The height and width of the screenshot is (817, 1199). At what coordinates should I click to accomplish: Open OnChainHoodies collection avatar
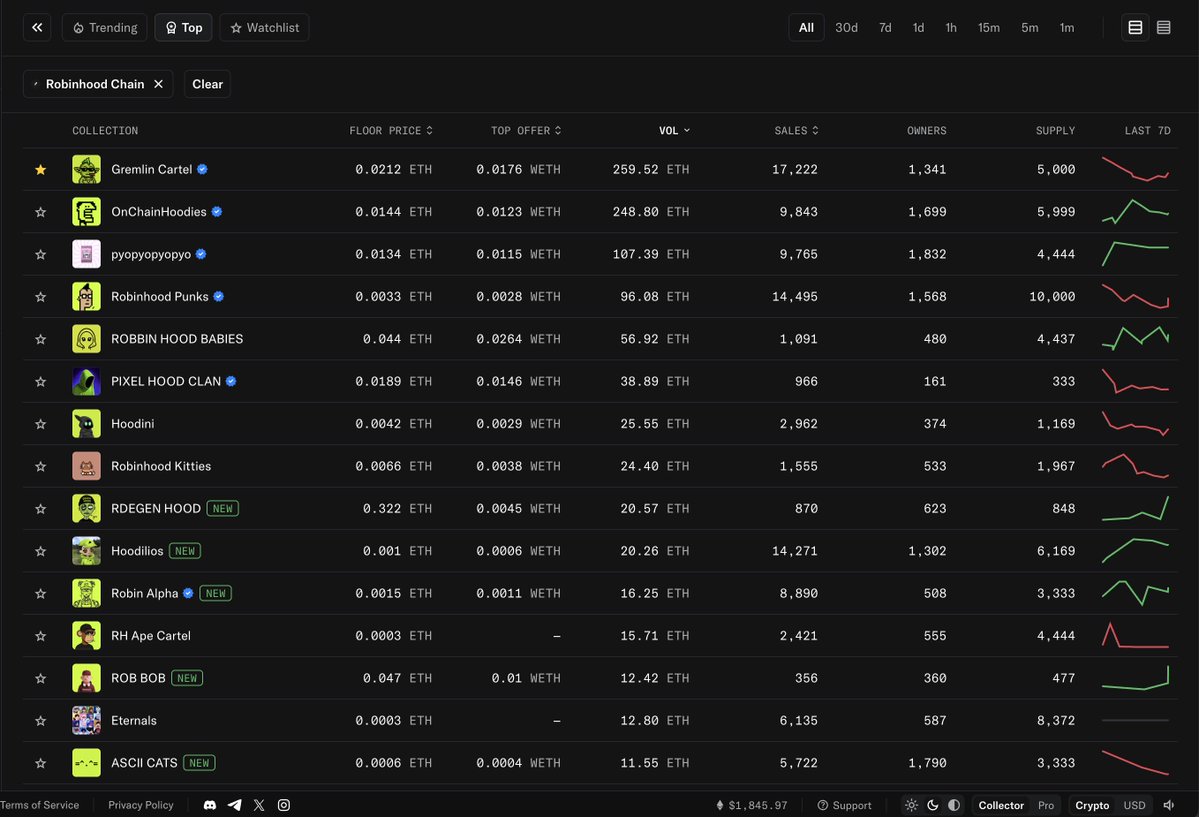click(86, 211)
